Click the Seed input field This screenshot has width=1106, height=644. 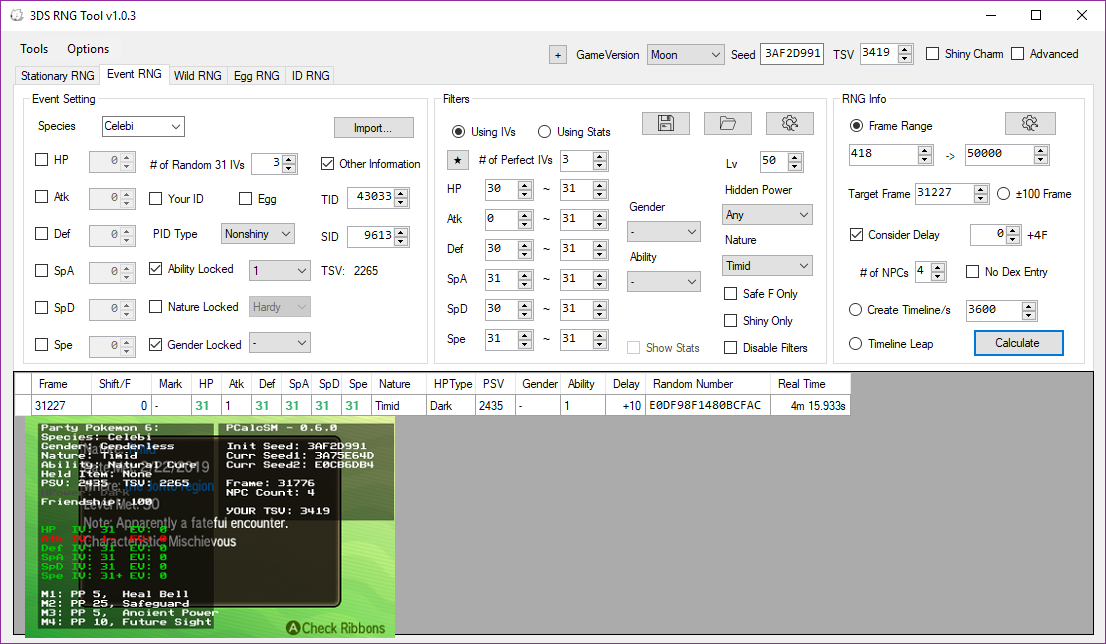[792, 54]
